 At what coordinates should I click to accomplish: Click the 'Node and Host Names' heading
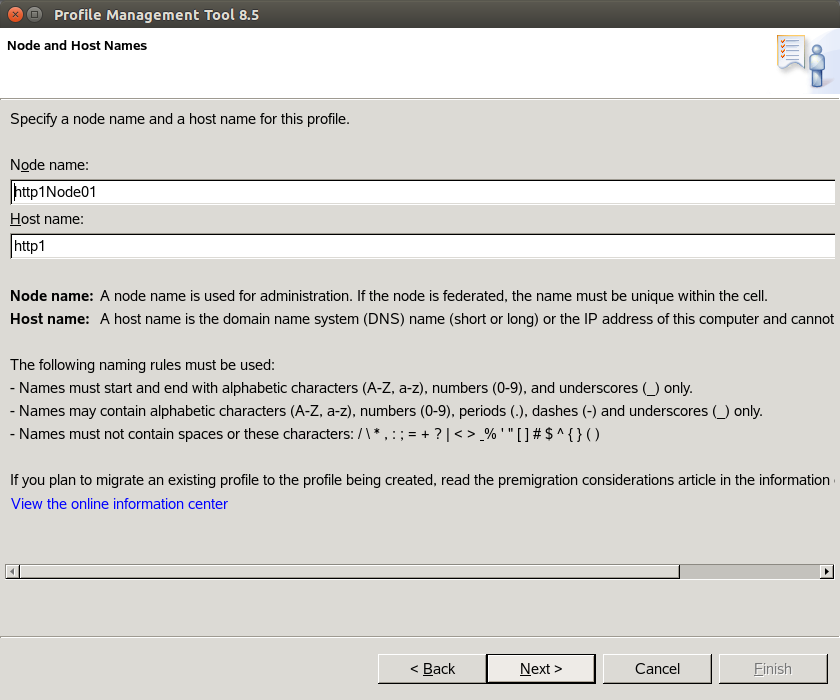(x=77, y=46)
